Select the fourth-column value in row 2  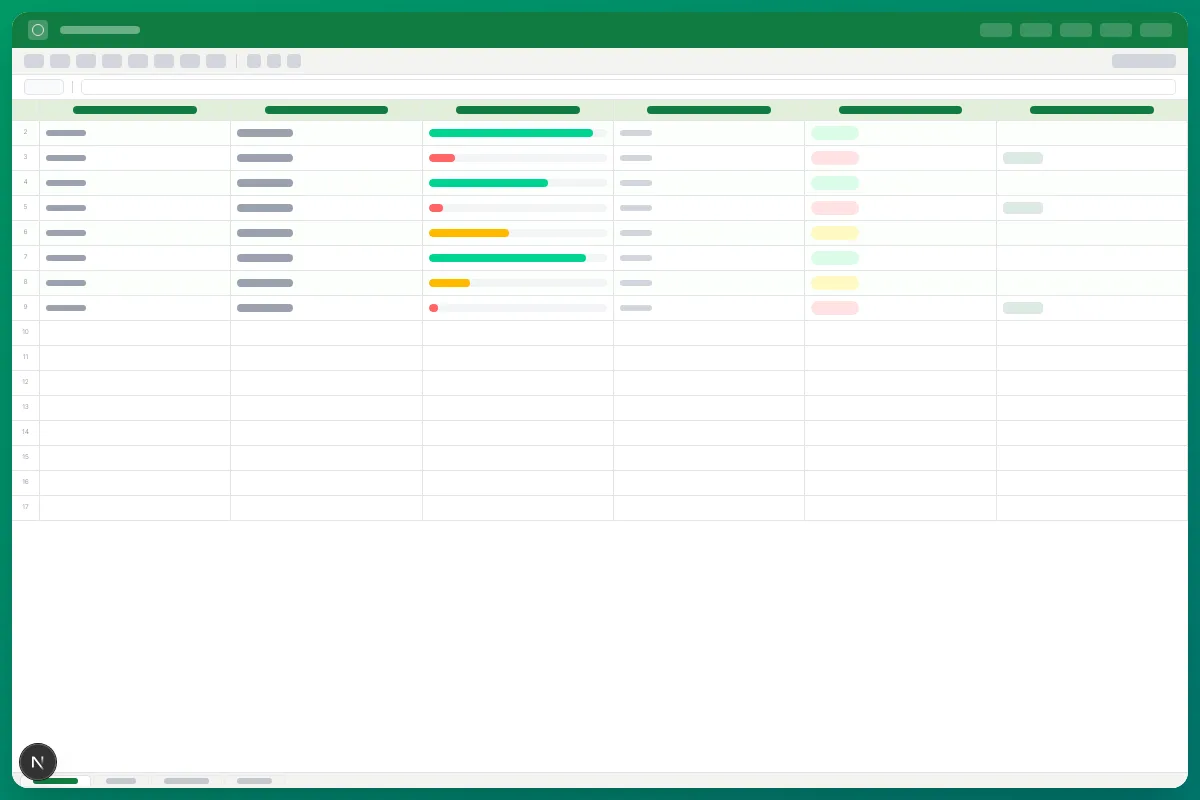[x=636, y=133]
